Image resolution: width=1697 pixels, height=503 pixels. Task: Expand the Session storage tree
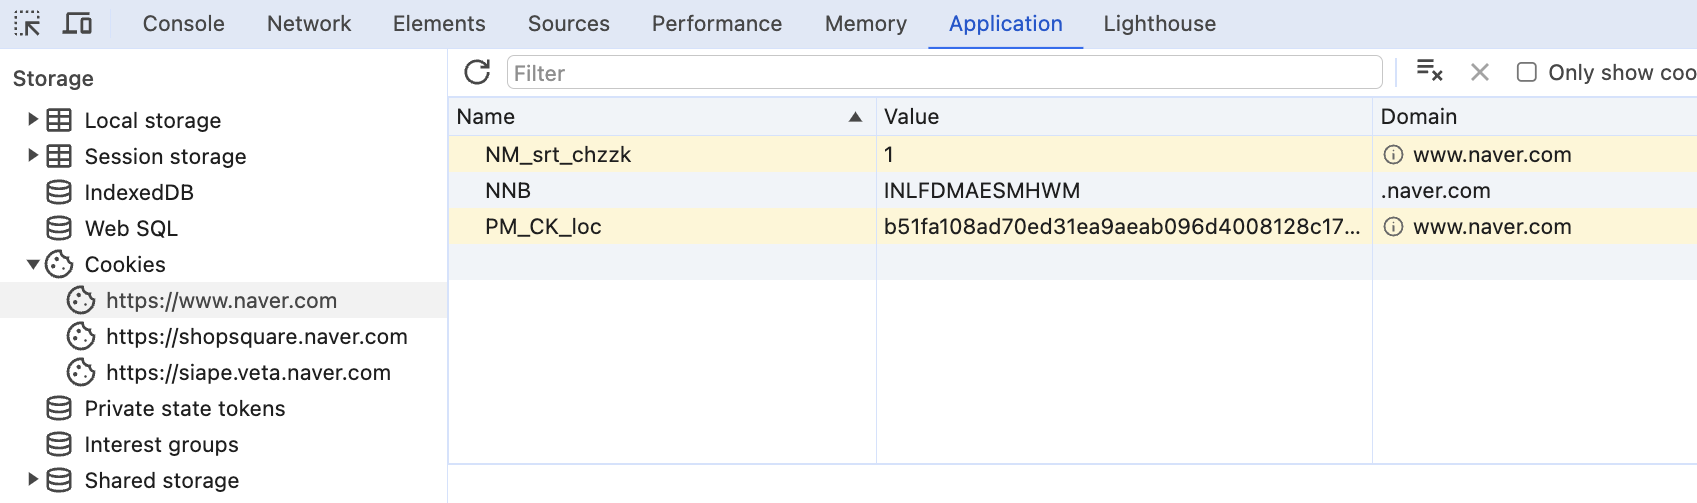tap(33, 156)
